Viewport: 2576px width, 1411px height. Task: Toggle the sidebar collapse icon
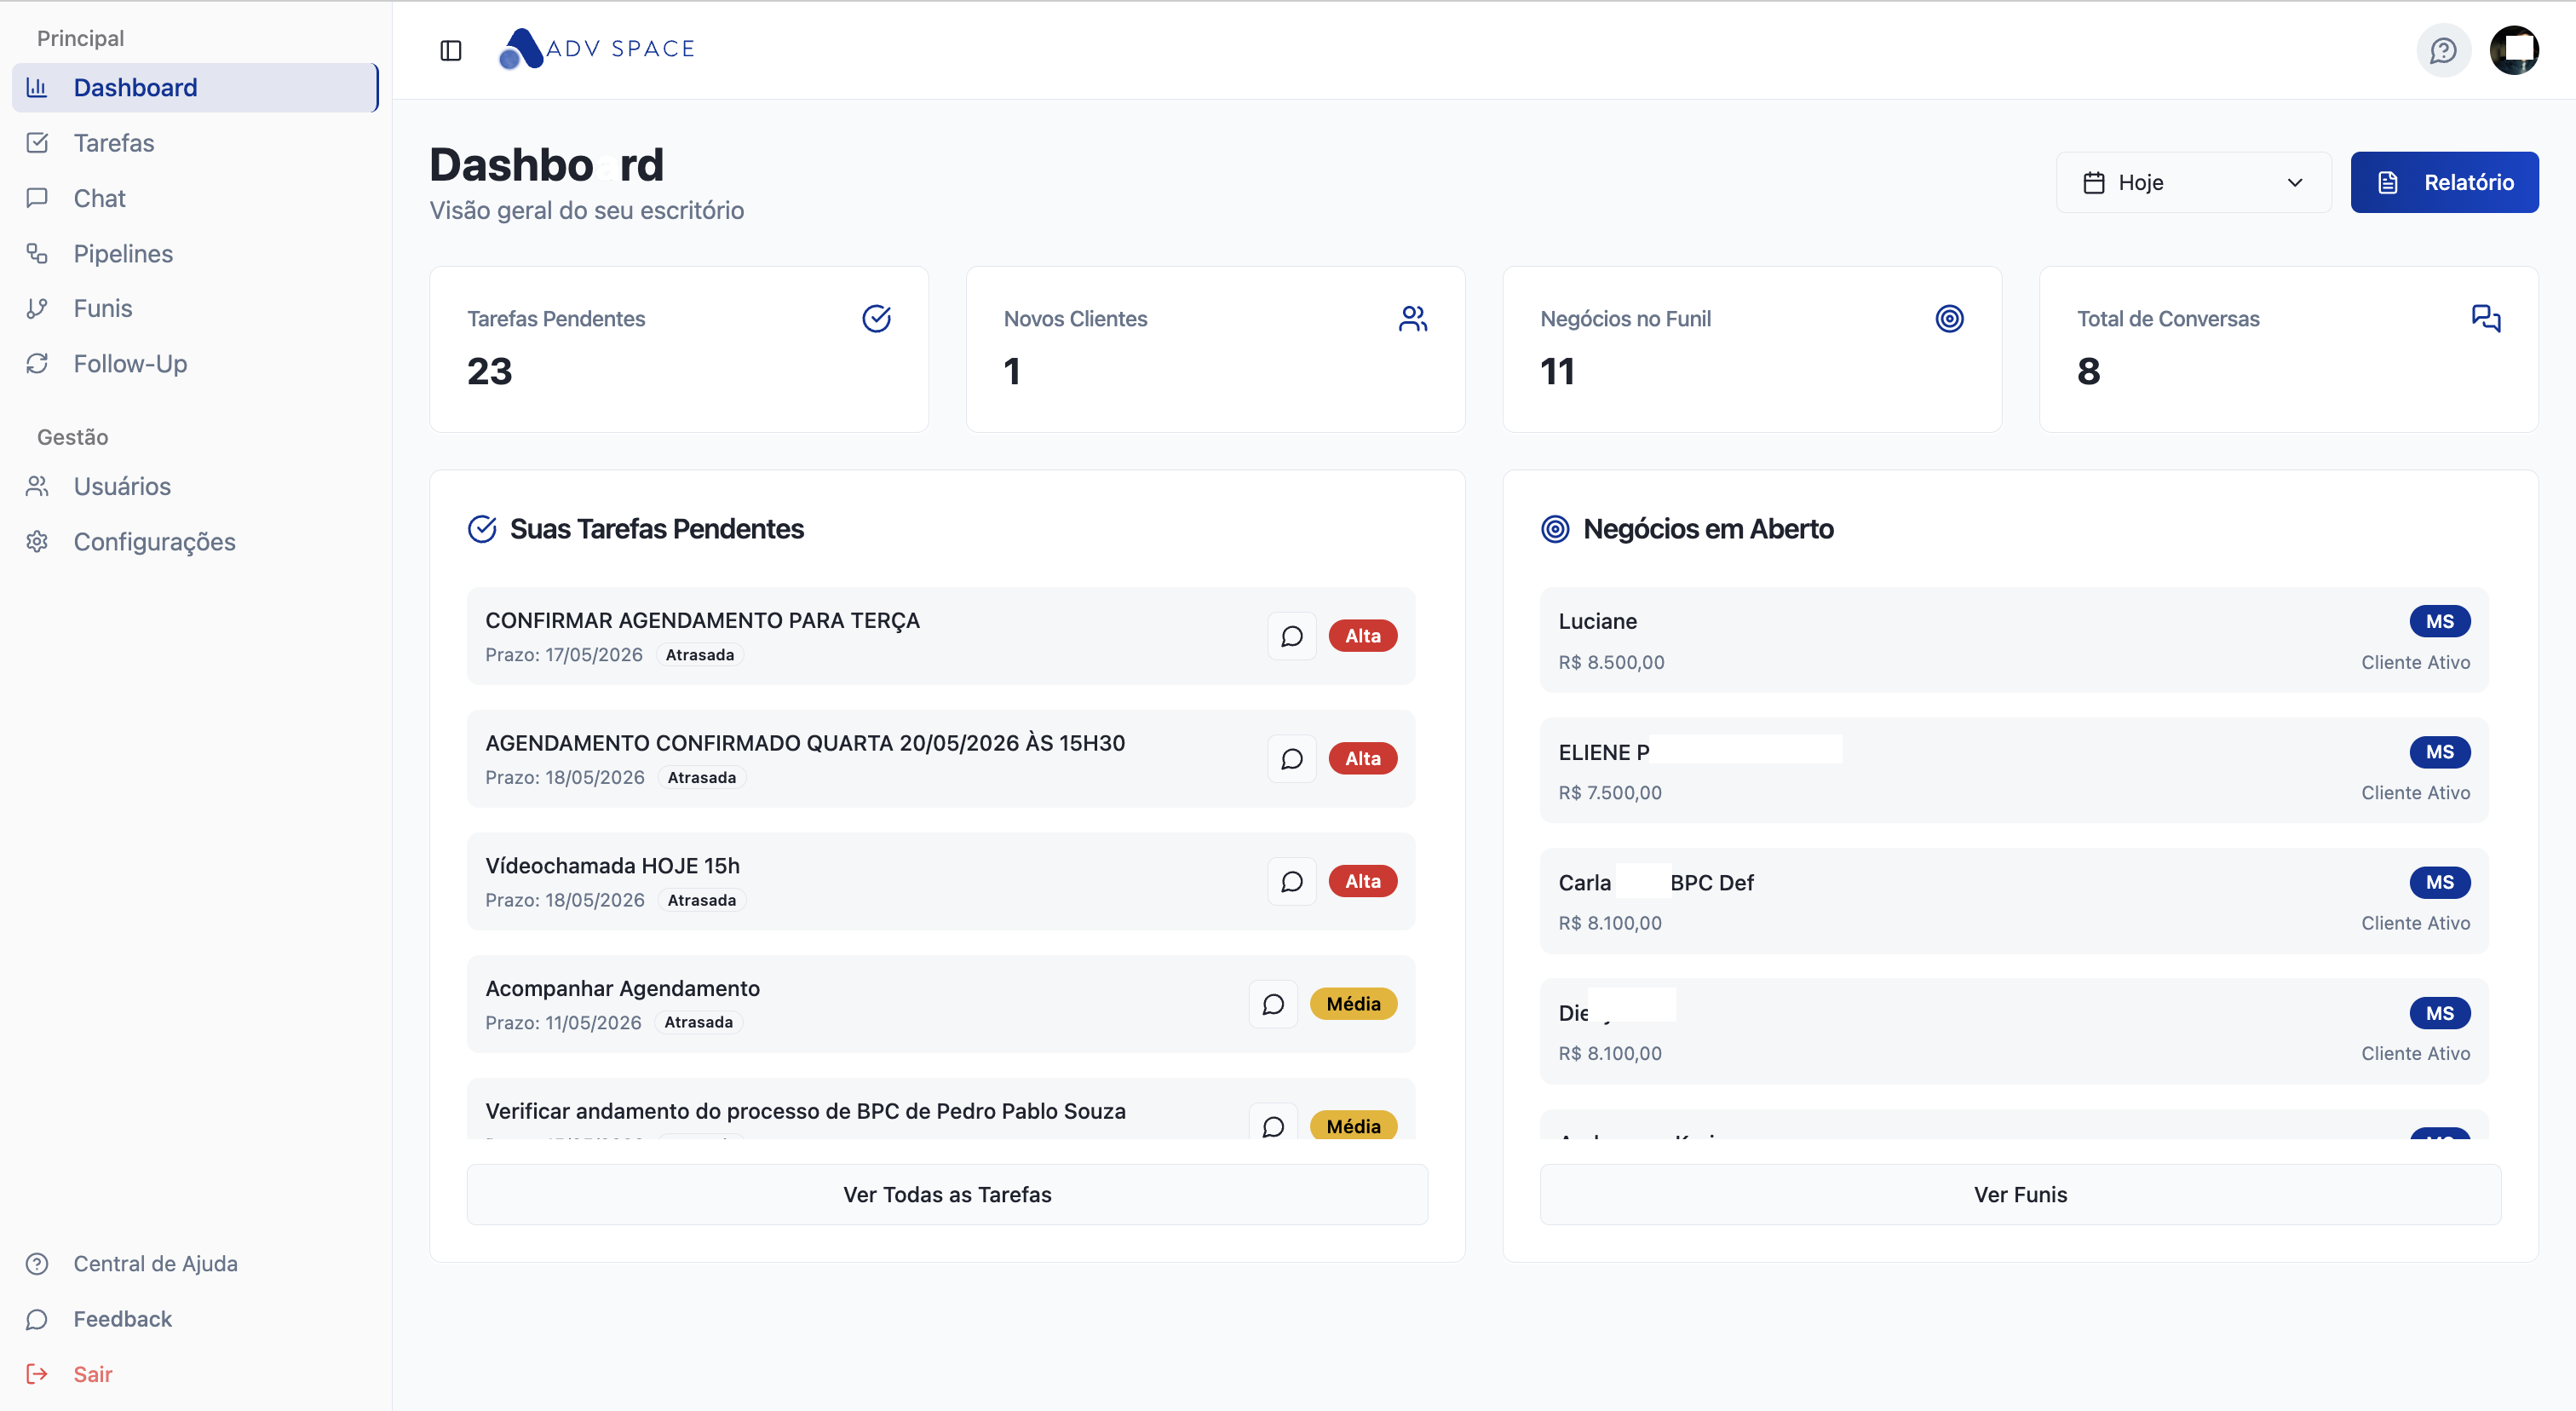[451, 50]
